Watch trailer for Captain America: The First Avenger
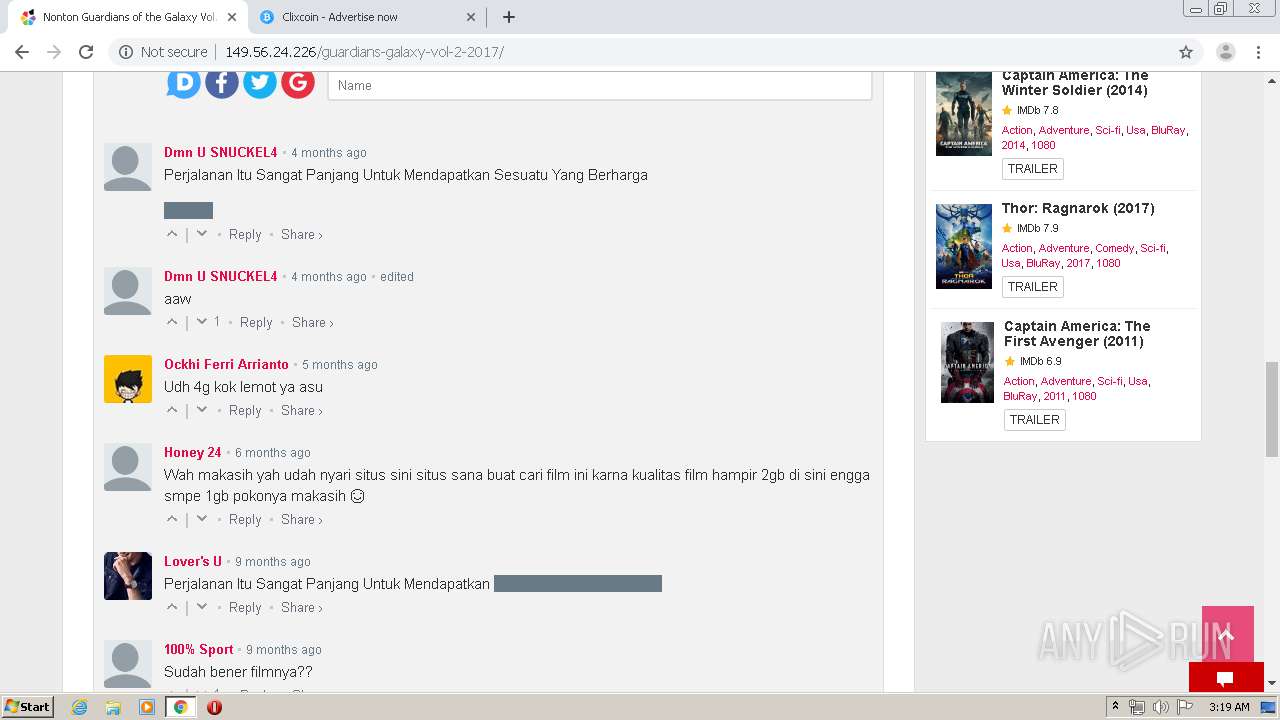 pos(1035,420)
